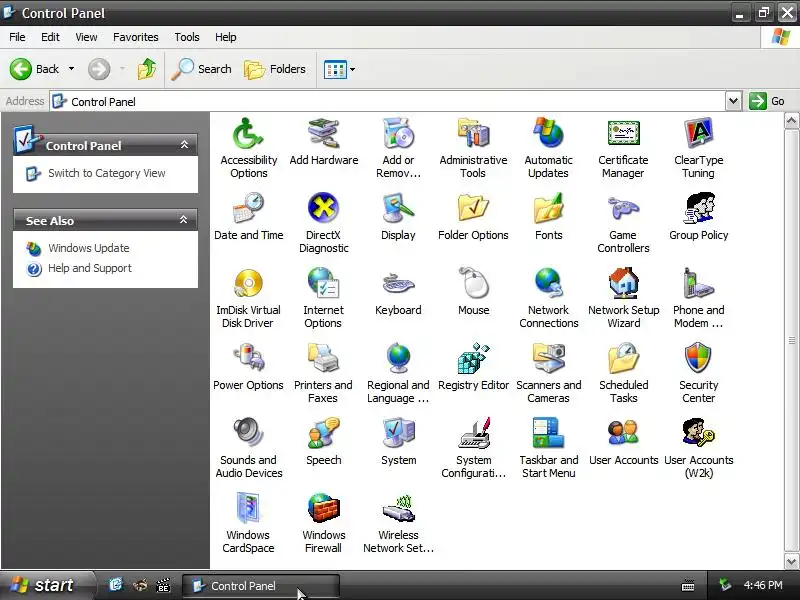Image resolution: width=800 pixels, height=600 pixels.
Task: Open Group Policy icon
Action: click(698, 217)
